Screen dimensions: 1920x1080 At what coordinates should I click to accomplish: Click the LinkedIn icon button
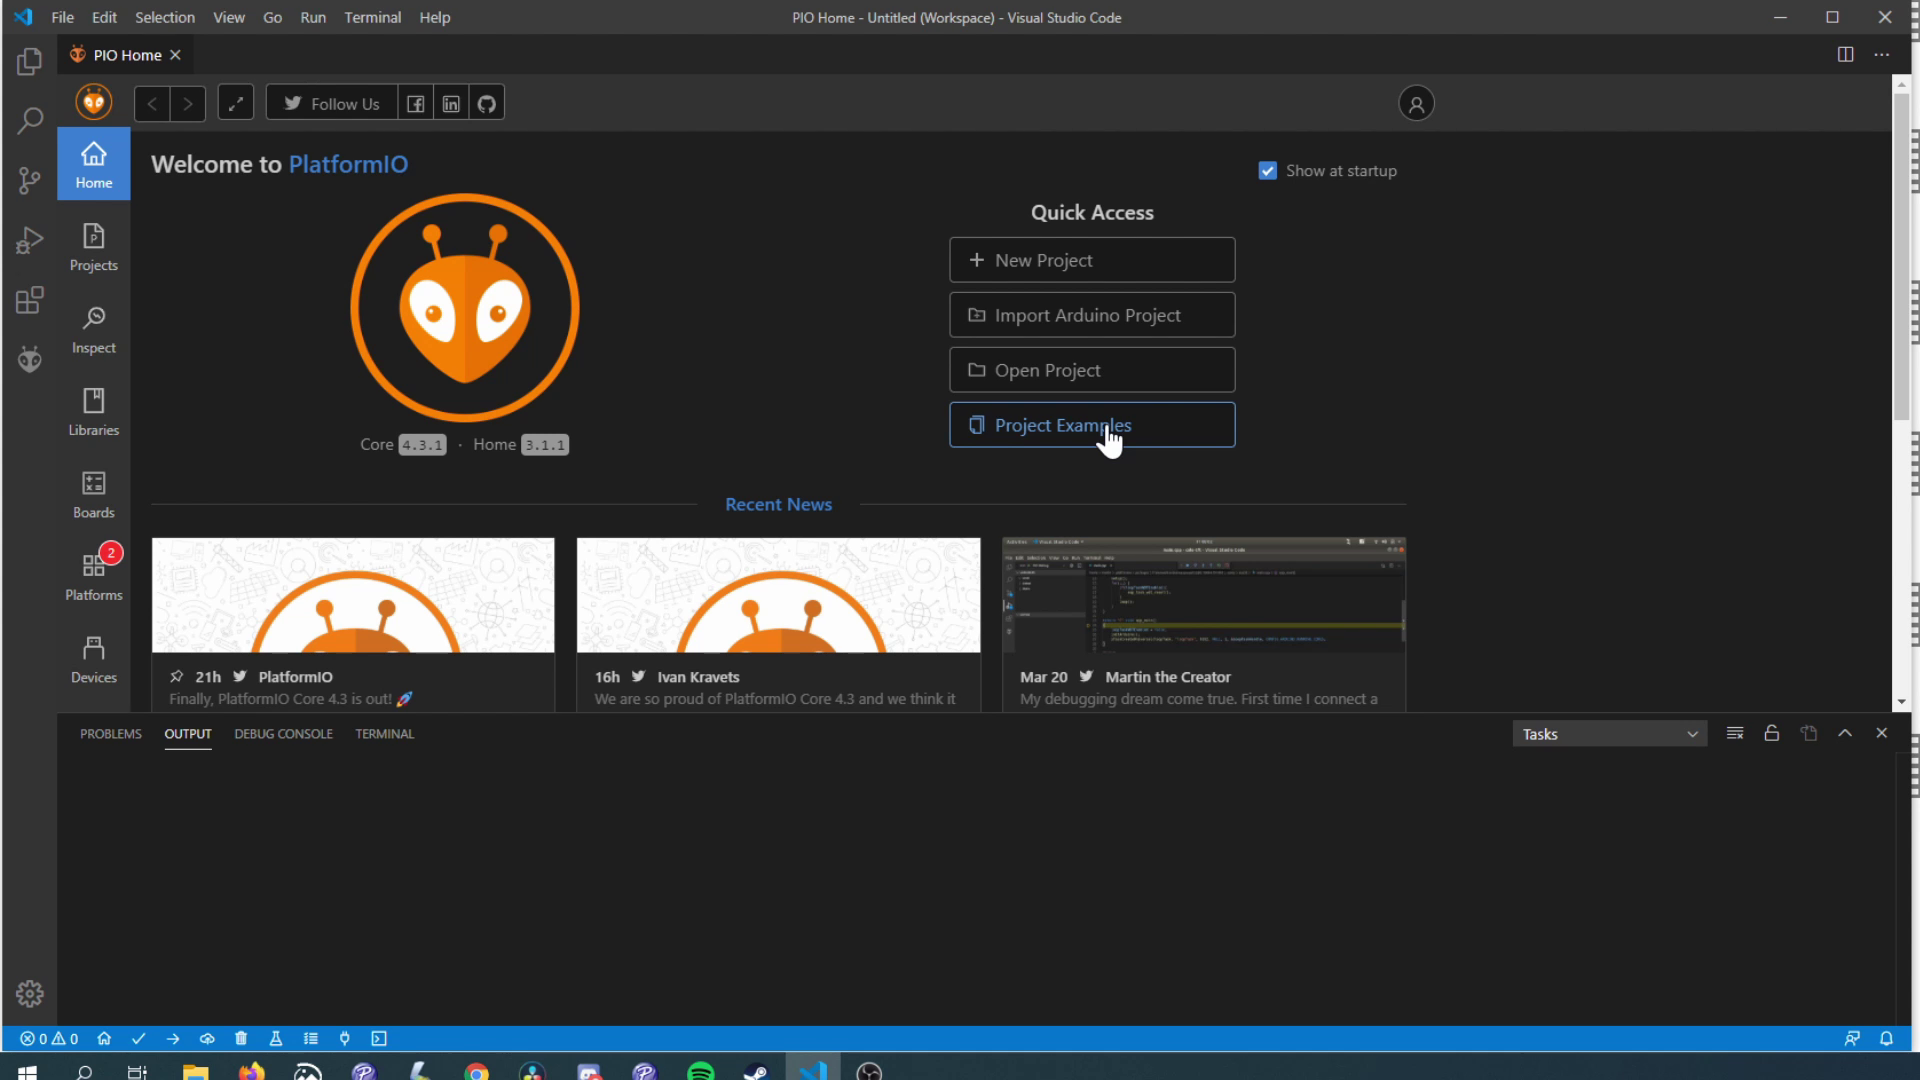pos(450,103)
